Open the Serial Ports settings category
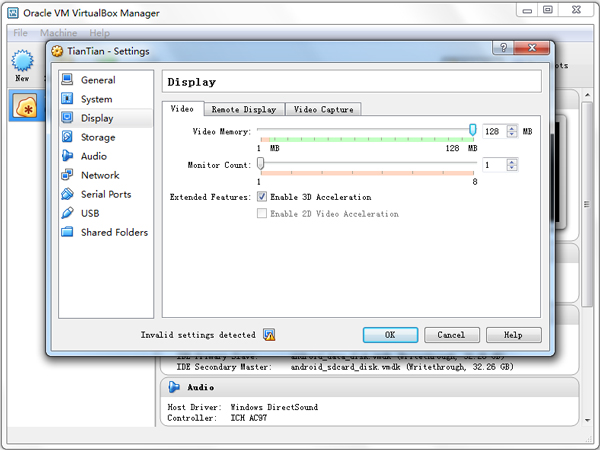This screenshot has height=450, width=600. tap(106, 194)
